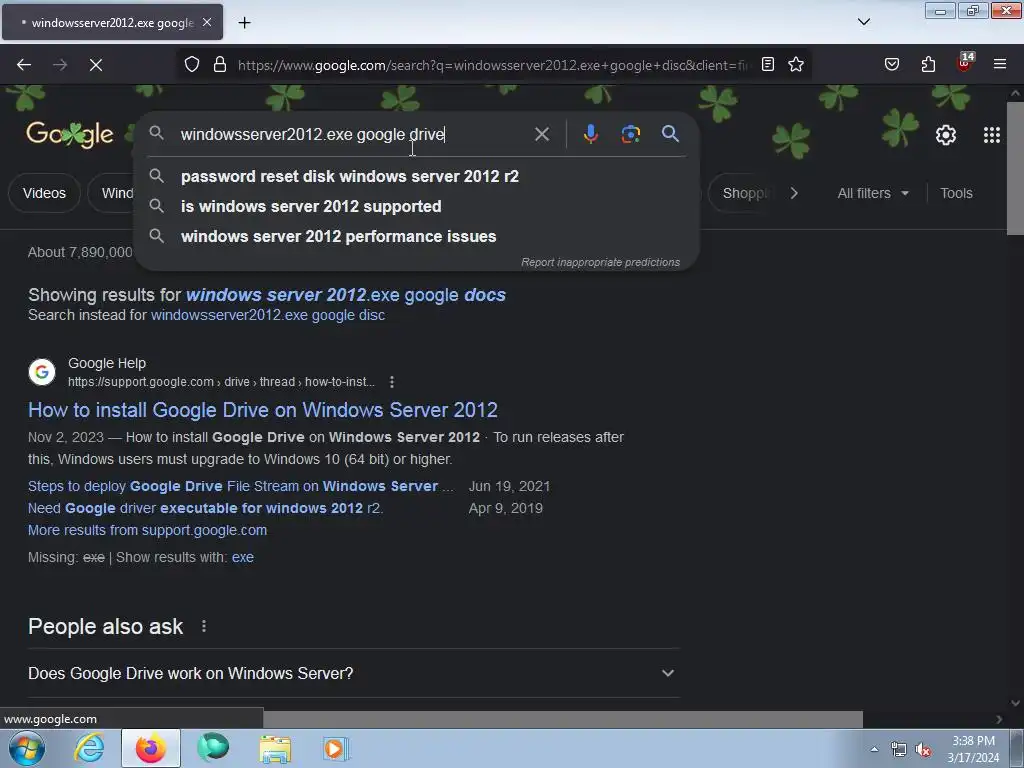
Task: Open the Windows Start menu
Action: pyautogui.click(x=27, y=748)
